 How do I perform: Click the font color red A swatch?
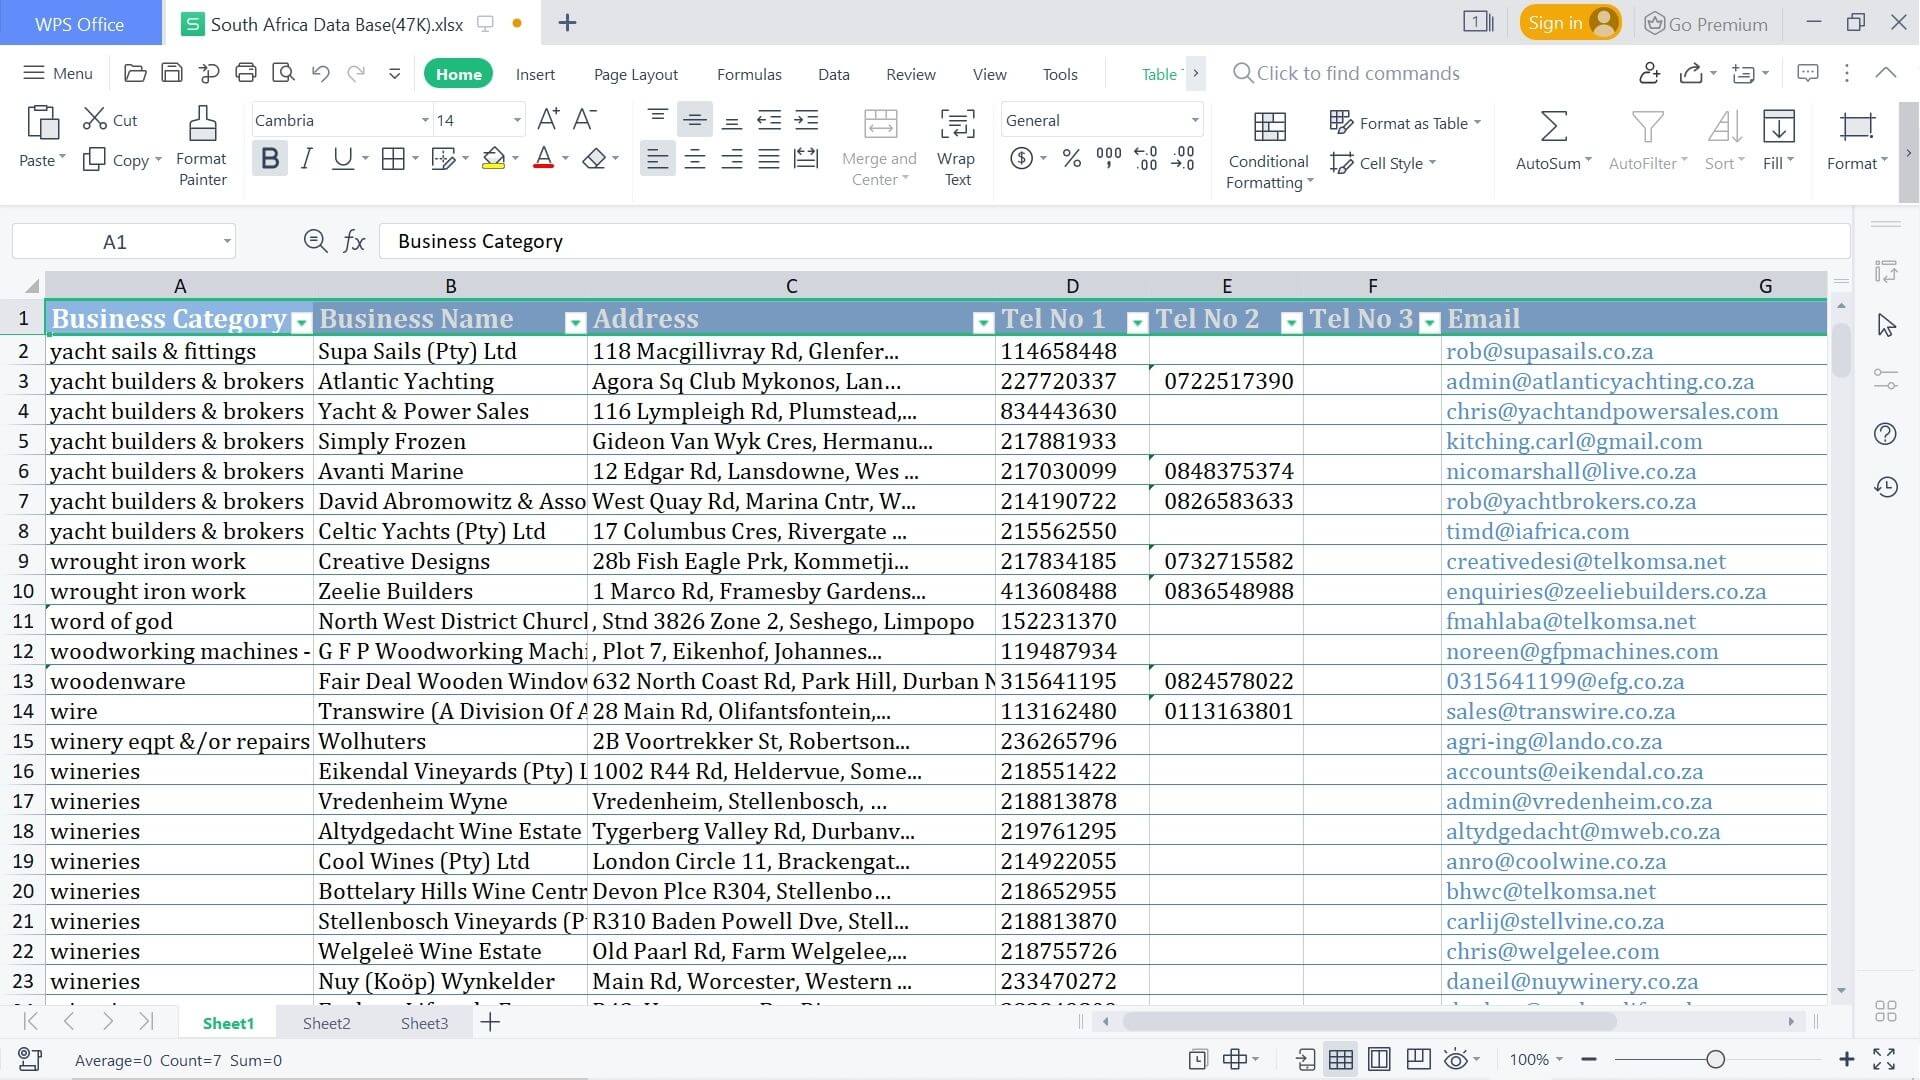[543, 159]
